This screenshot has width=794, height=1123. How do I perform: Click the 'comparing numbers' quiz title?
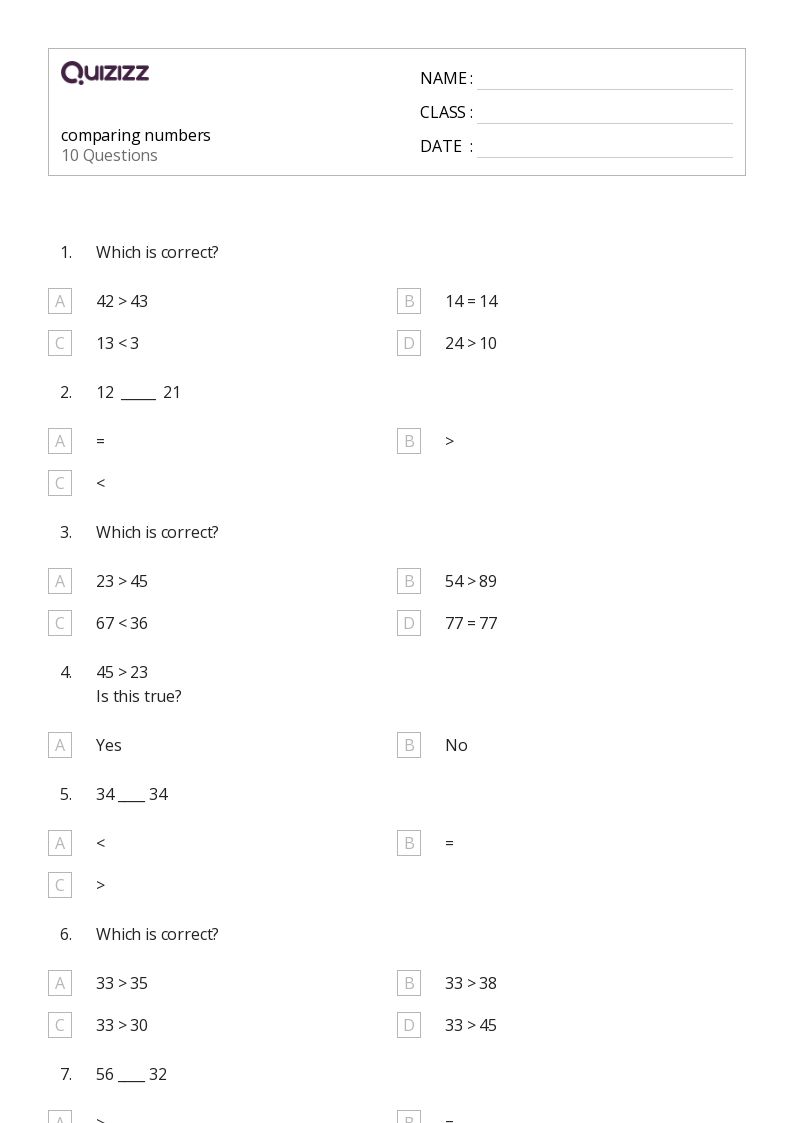coord(135,135)
